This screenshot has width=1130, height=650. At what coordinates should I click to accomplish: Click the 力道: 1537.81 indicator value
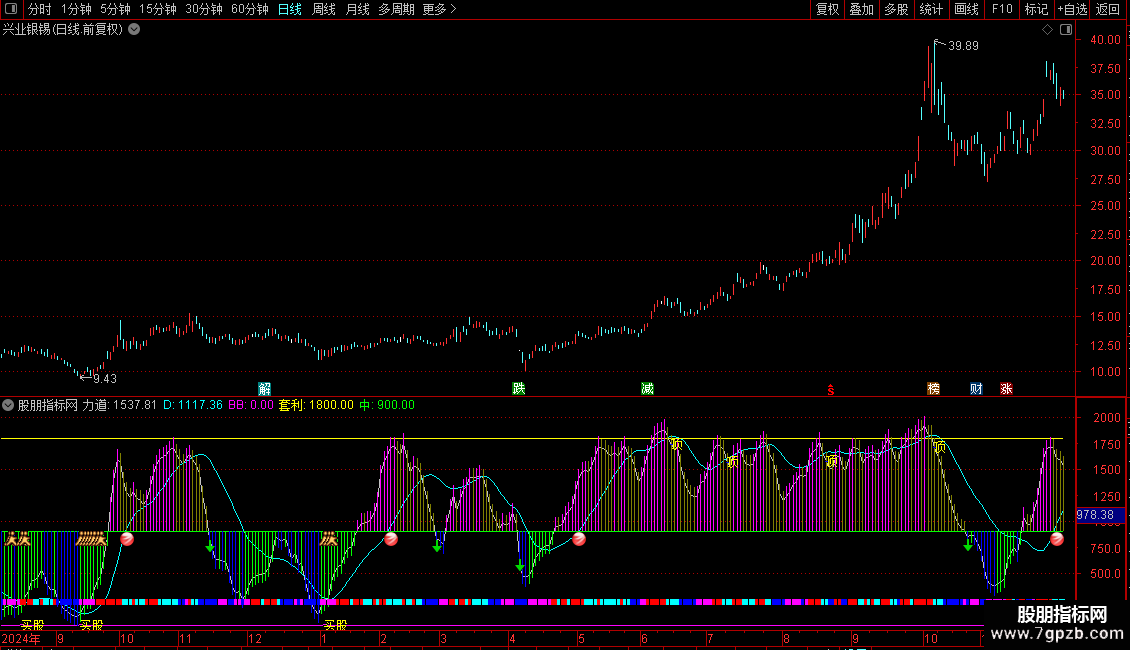pos(119,405)
